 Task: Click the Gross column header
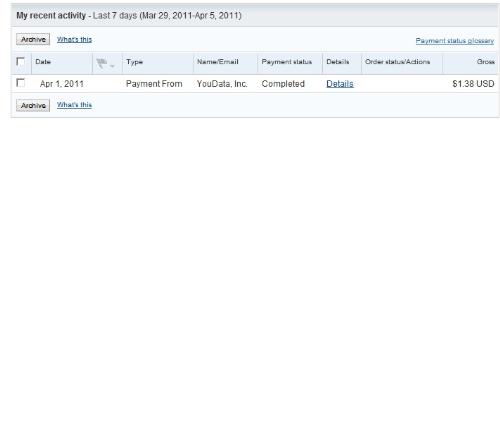click(x=486, y=62)
